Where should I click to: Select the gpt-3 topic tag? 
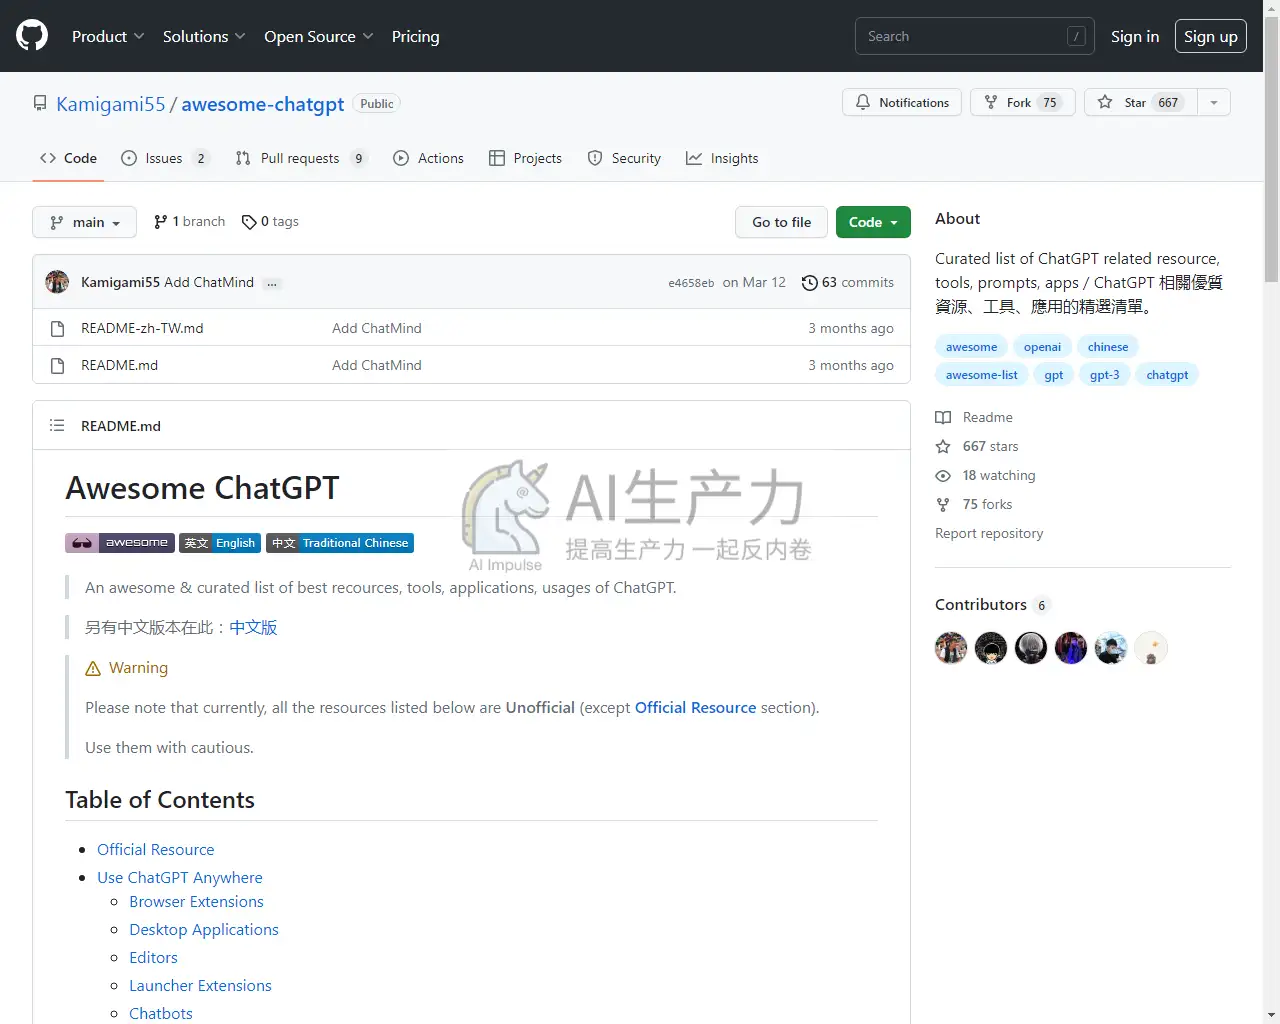[x=1104, y=375]
